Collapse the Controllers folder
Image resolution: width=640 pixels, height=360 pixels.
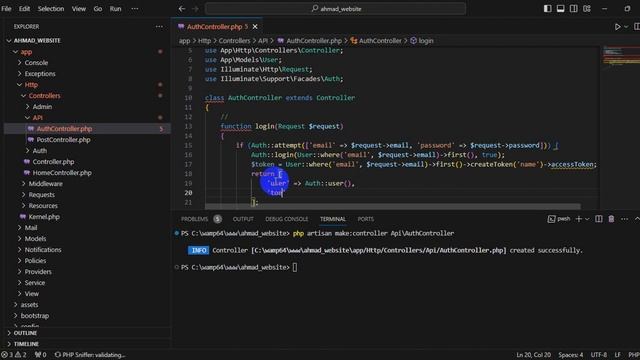[44, 96]
